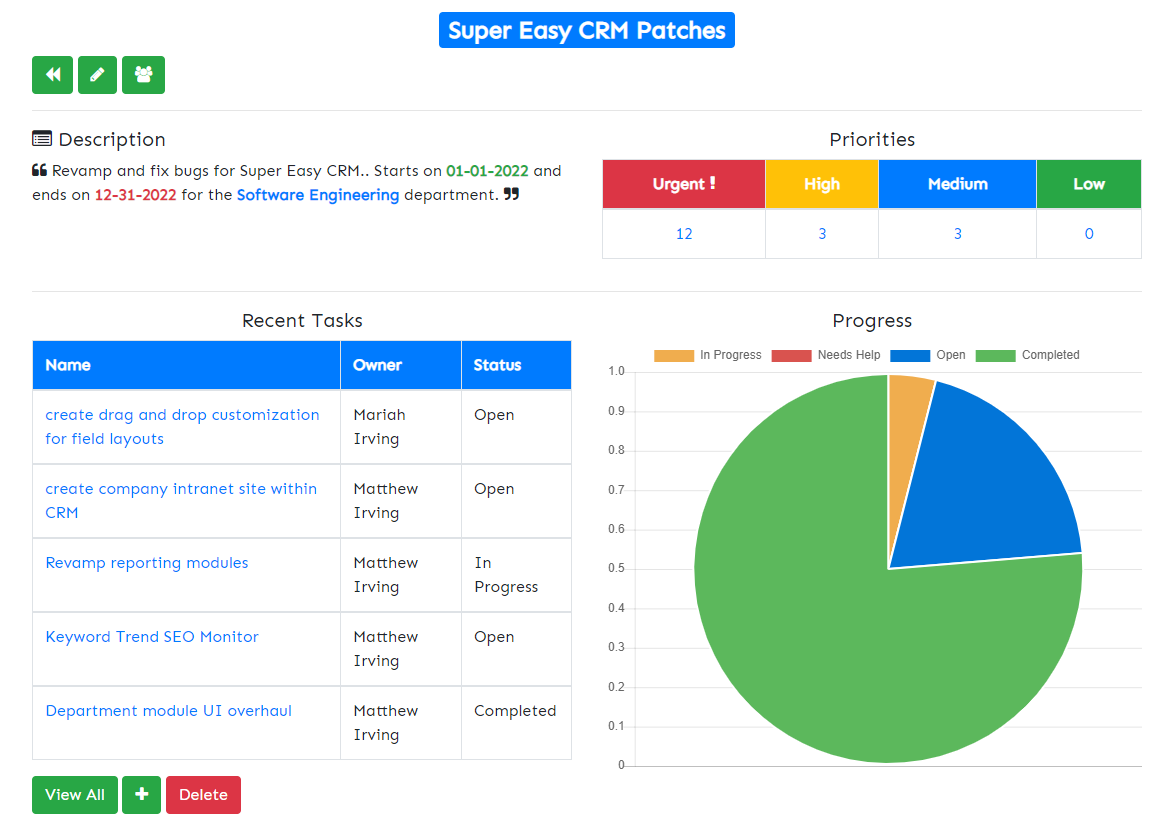
Task: Click the red Urgent header cell
Action: (684, 184)
